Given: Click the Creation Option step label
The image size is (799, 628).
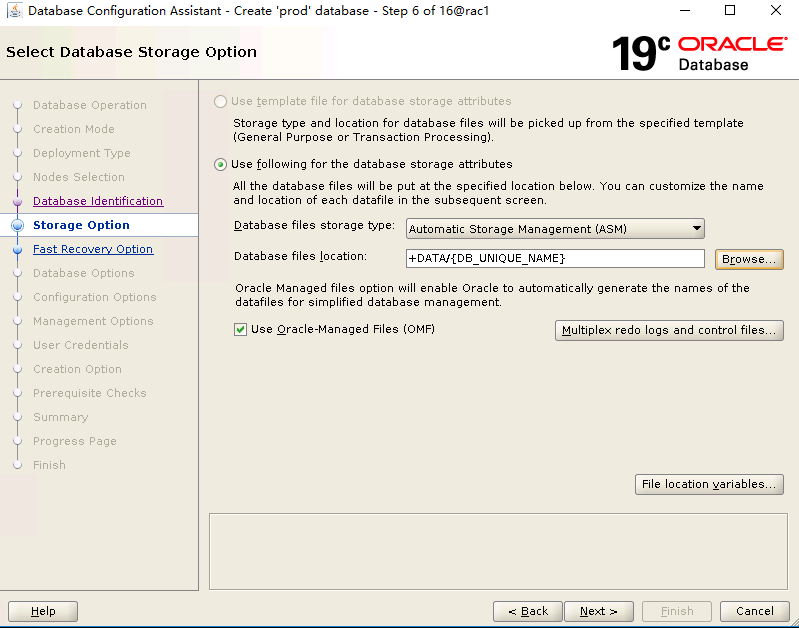Looking at the screenshot, I should [77, 369].
